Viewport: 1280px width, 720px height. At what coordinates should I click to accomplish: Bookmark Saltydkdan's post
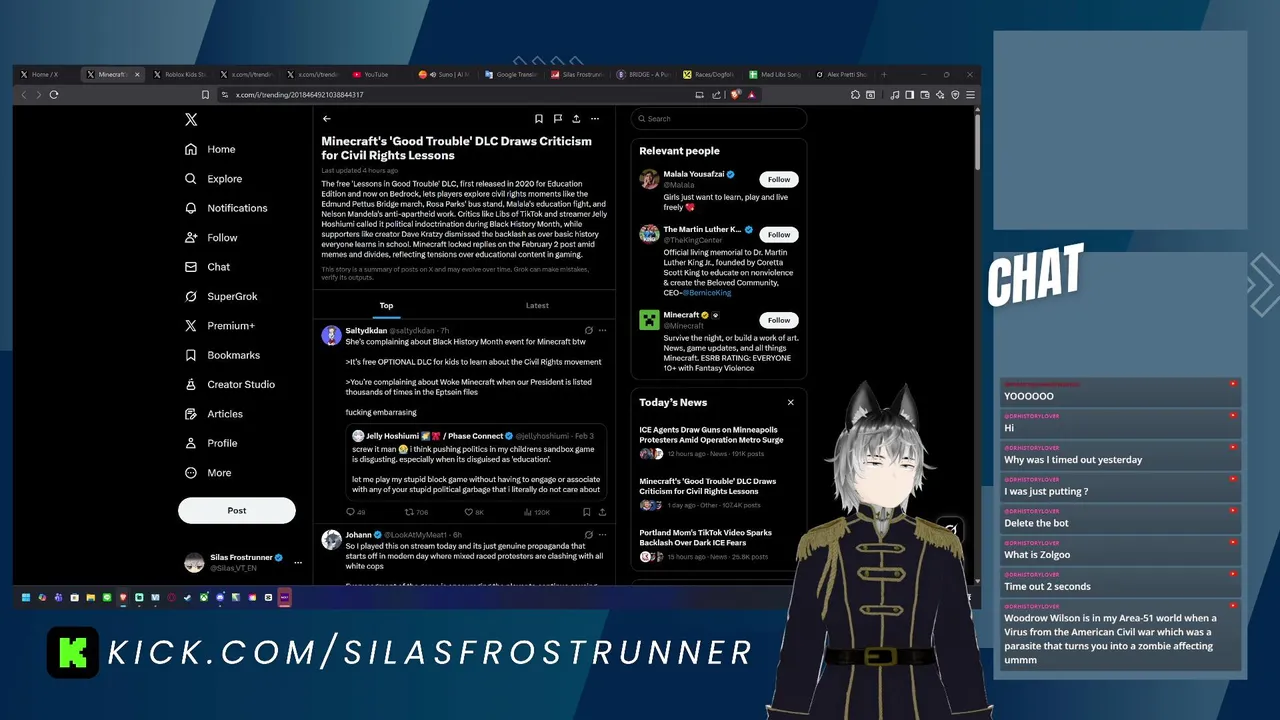[586, 512]
